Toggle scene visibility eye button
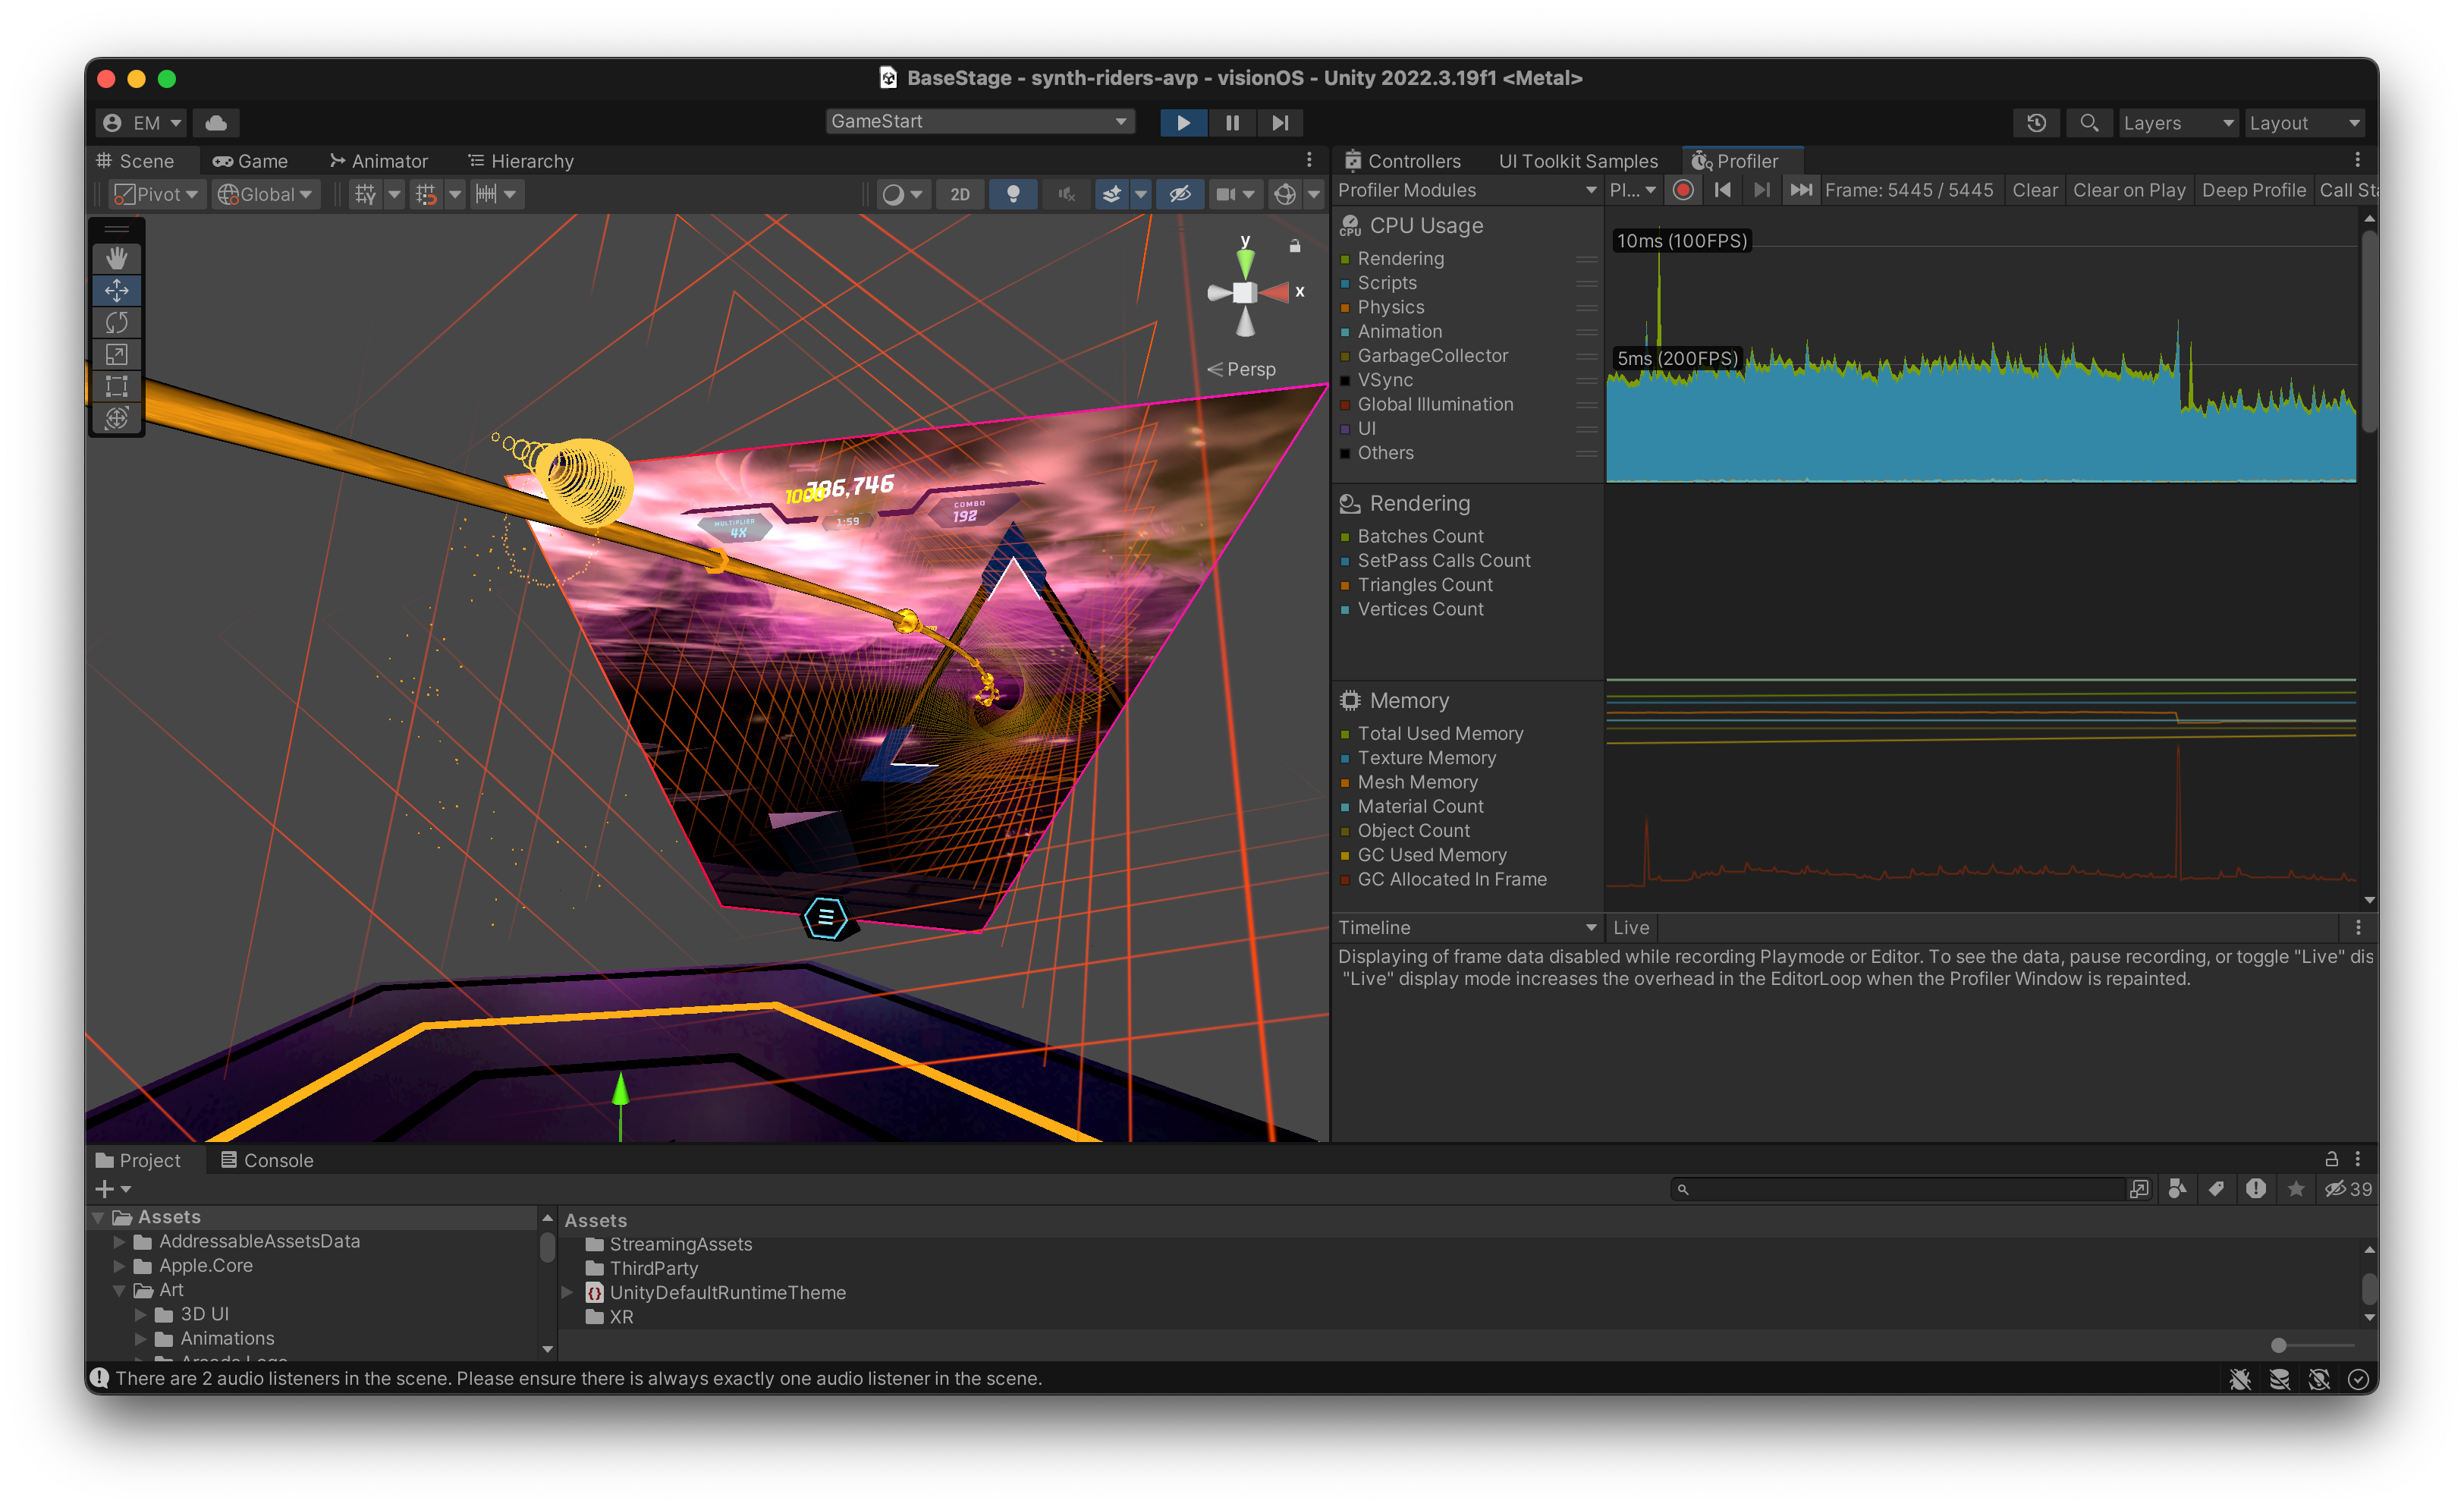Image resolution: width=2464 pixels, height=1507 pixels. point(1180,194)
